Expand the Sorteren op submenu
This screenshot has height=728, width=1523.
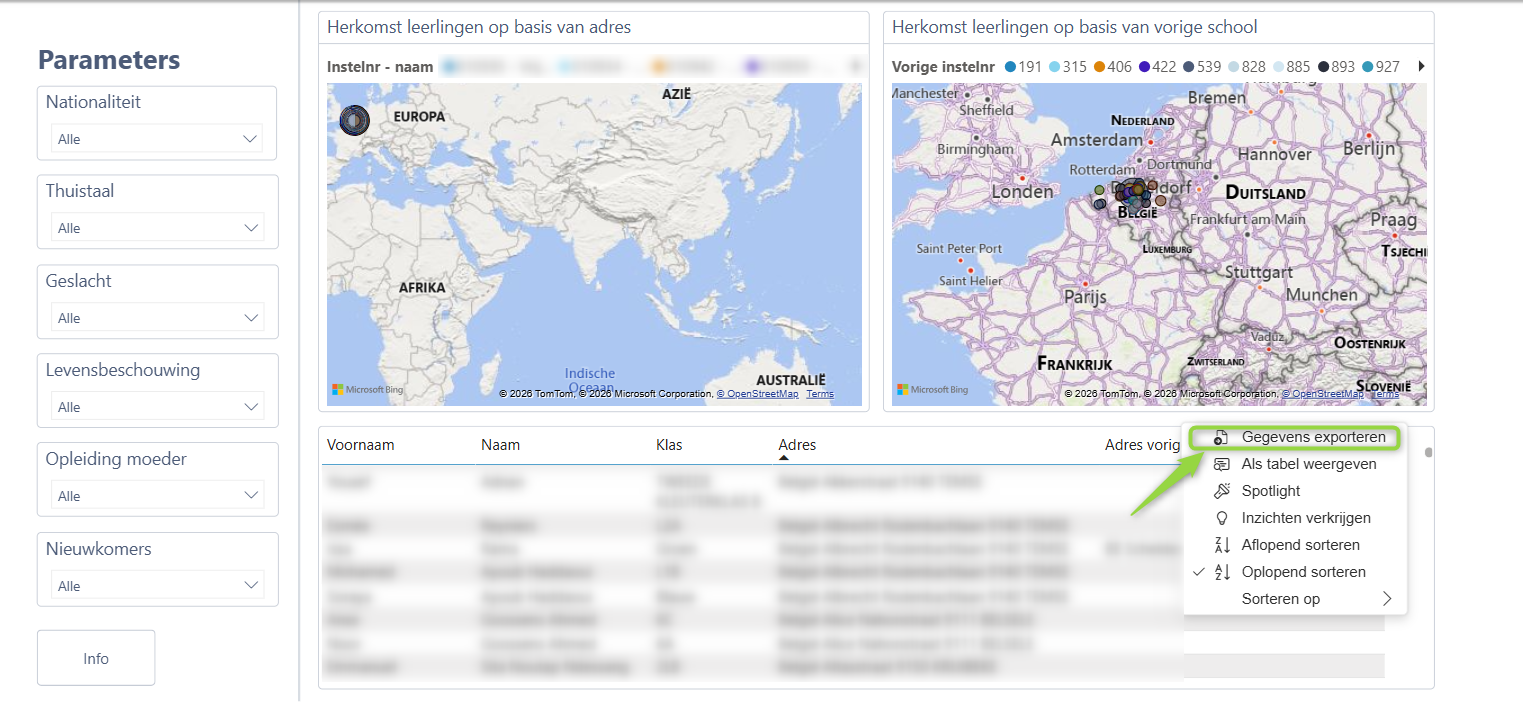pos(1386,599)
